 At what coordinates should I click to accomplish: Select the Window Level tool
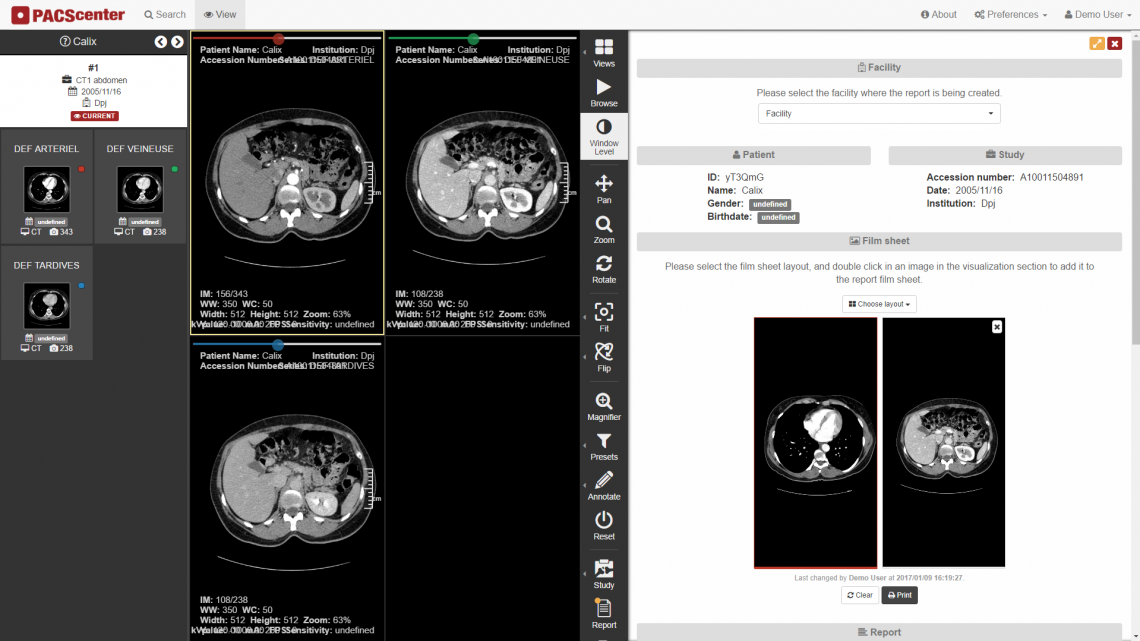(x=604, y=136)
